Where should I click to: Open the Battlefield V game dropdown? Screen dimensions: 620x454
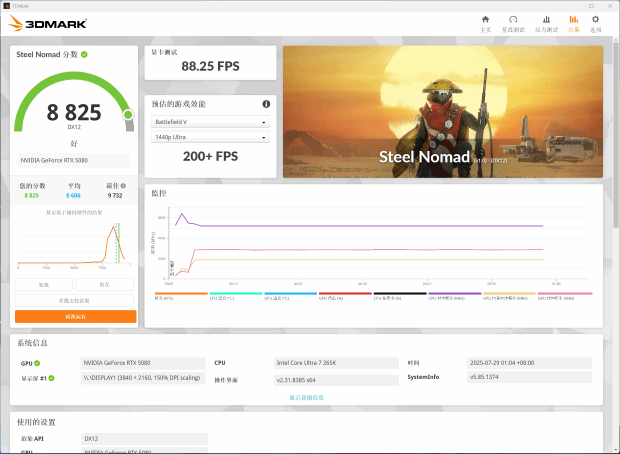pyautogui.click(x=210, y=122)
